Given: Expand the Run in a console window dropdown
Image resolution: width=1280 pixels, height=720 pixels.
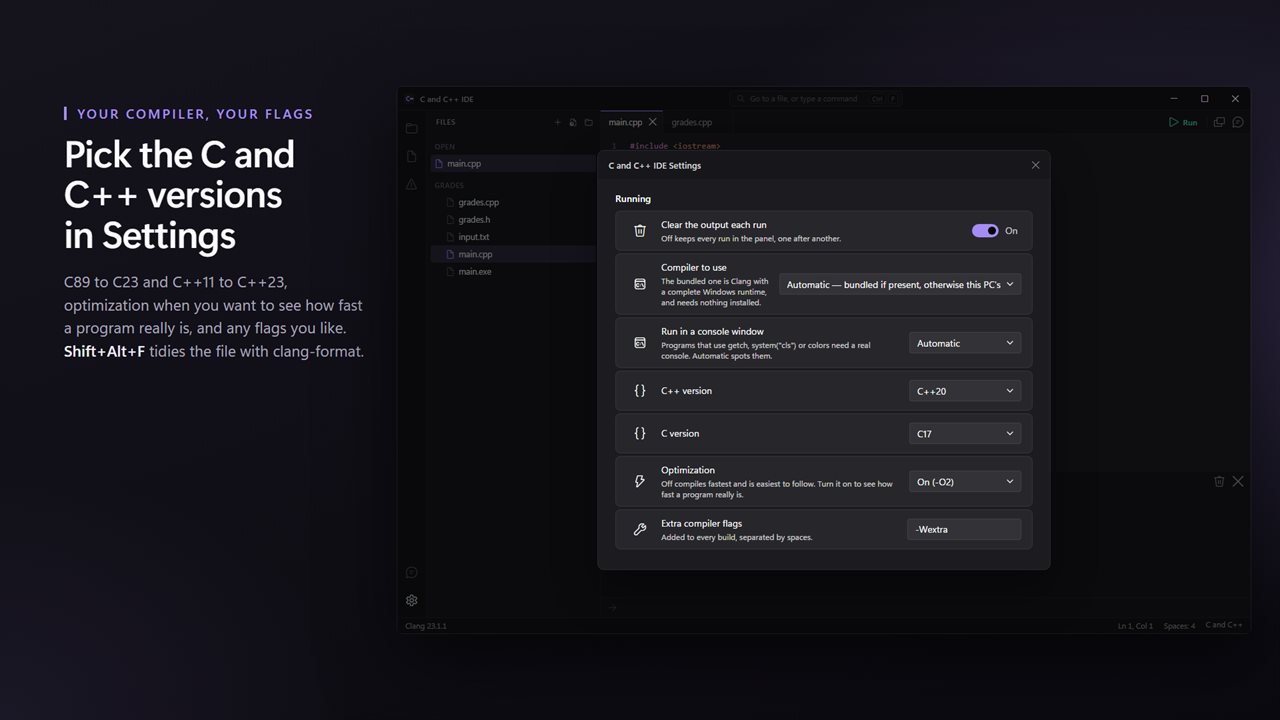Looking at the screenshot, I should click(965, 343).
